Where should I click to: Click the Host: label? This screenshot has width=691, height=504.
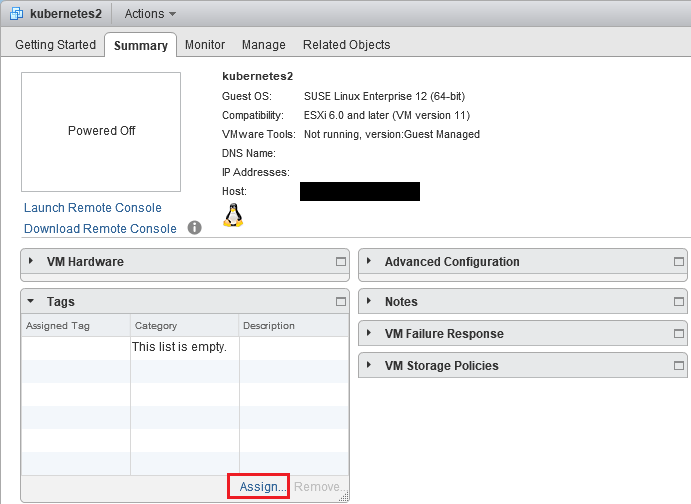pyautogui.click(x=234, y=191)
